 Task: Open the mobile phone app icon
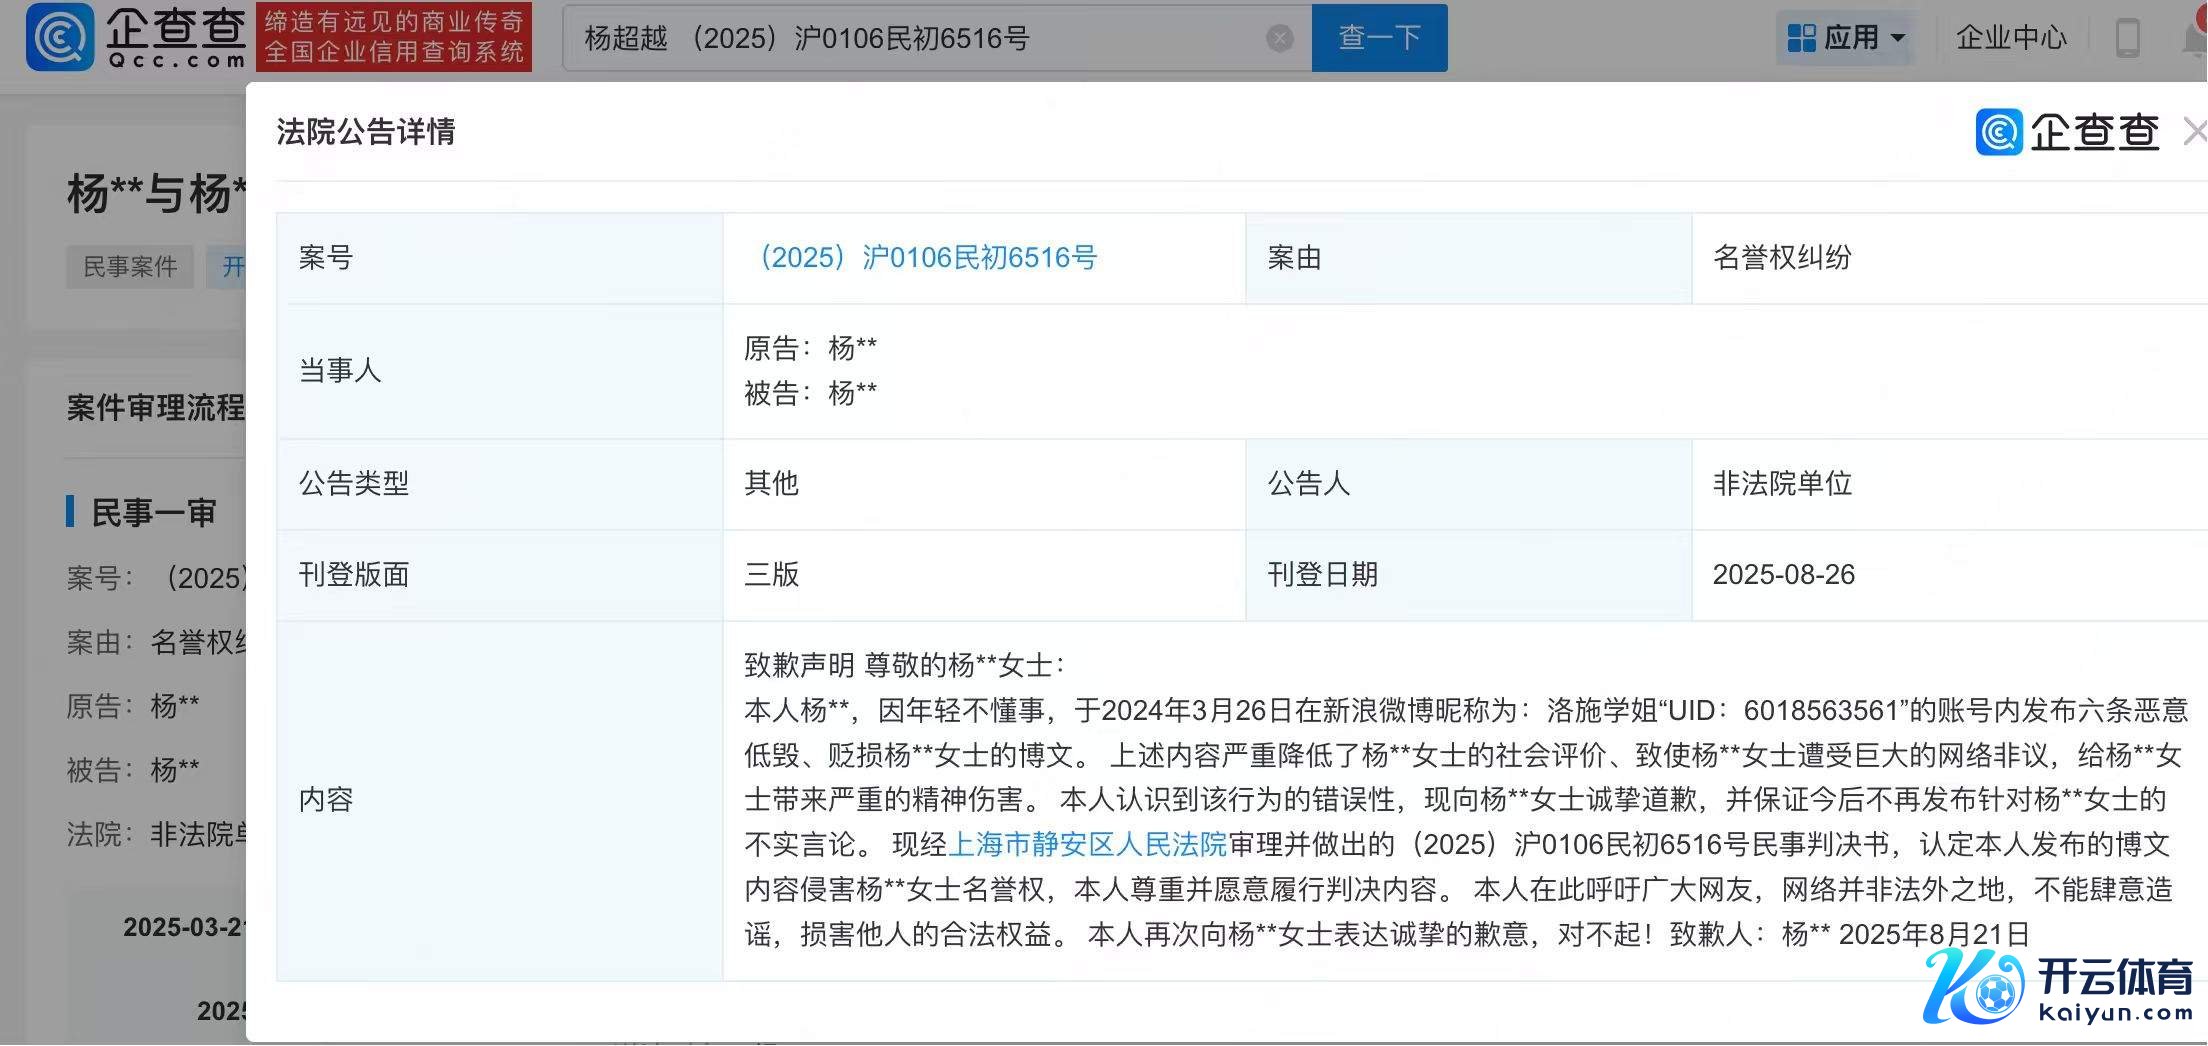pos(2127,38)
